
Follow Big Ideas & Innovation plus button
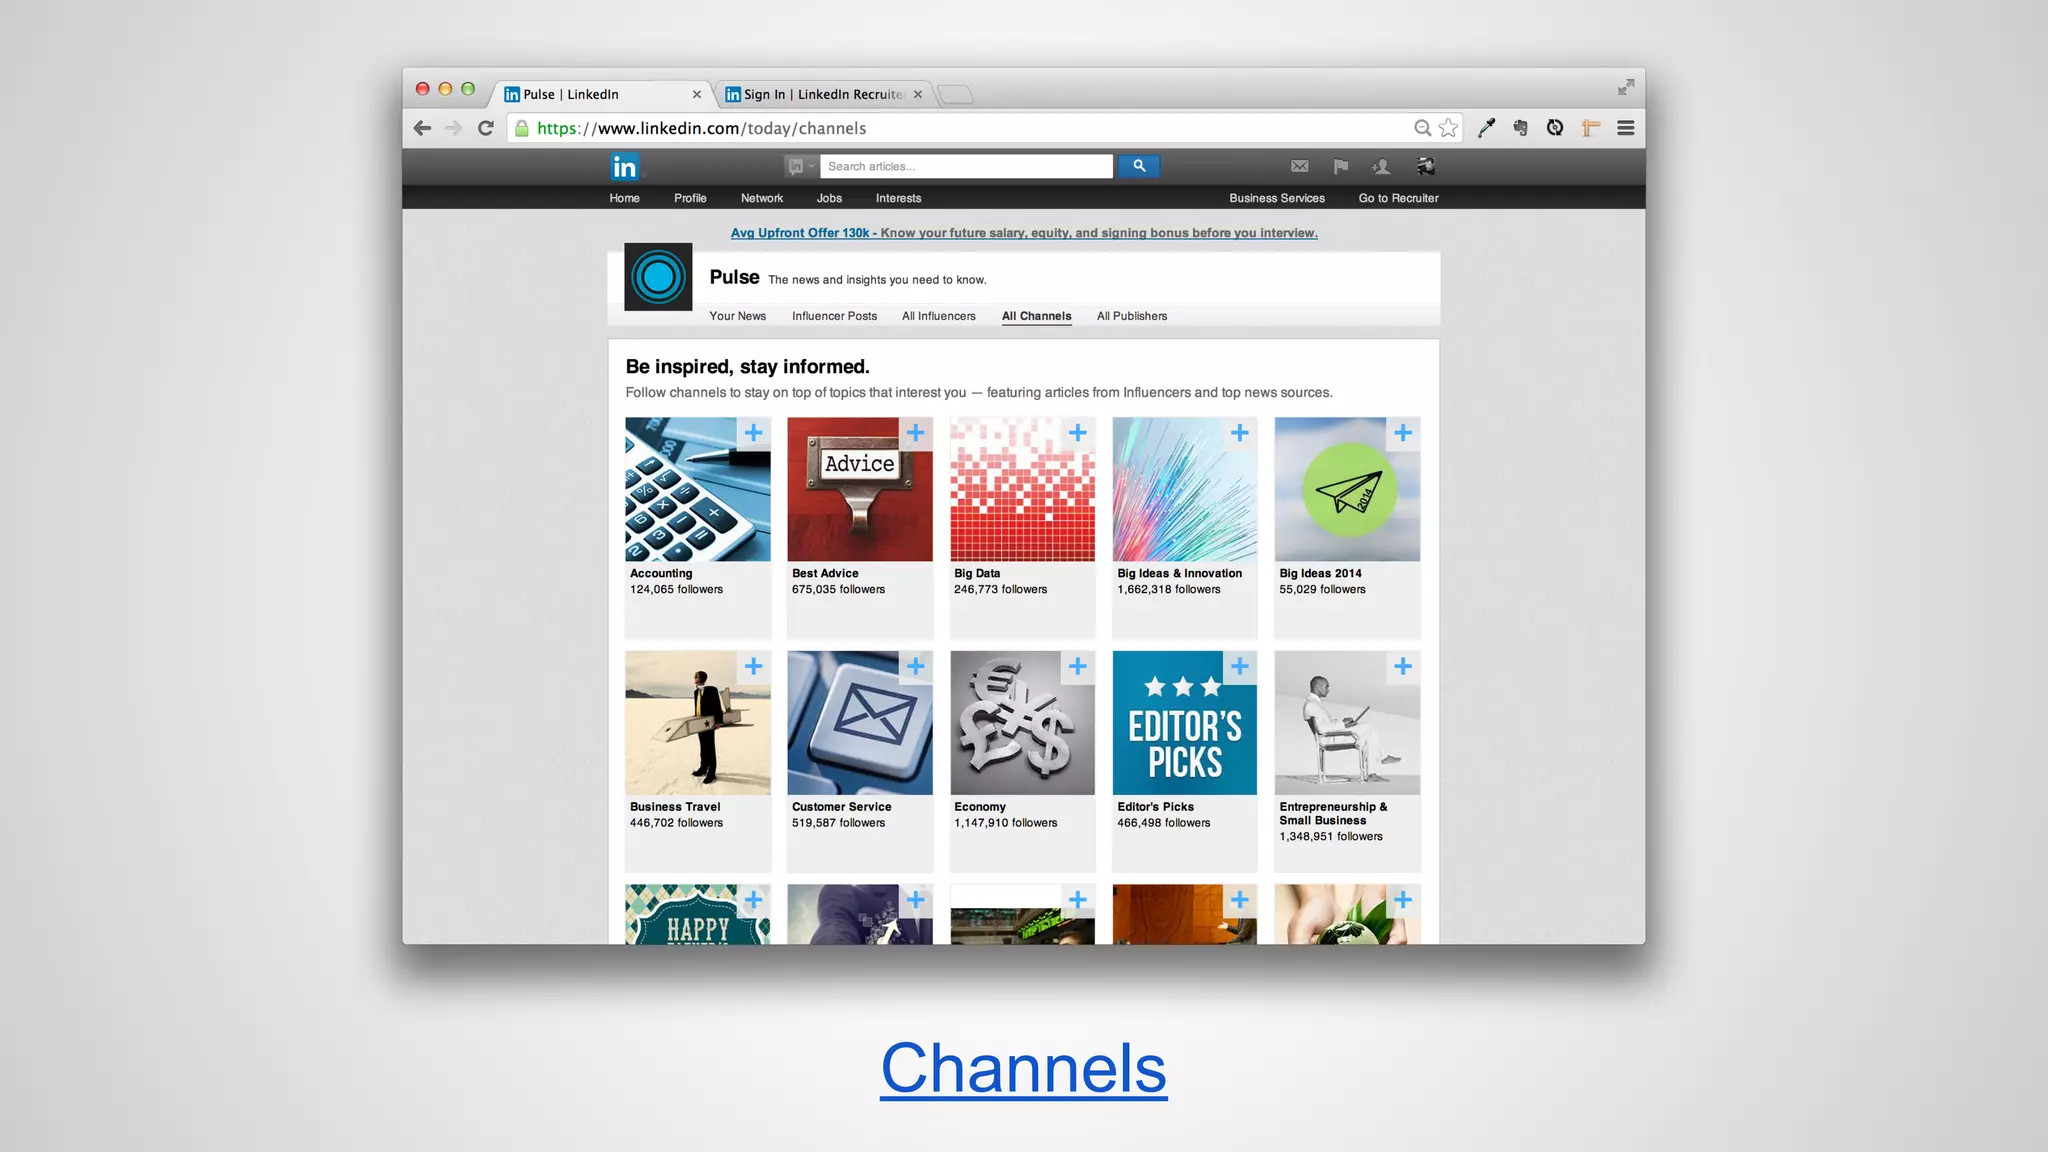1240,433
